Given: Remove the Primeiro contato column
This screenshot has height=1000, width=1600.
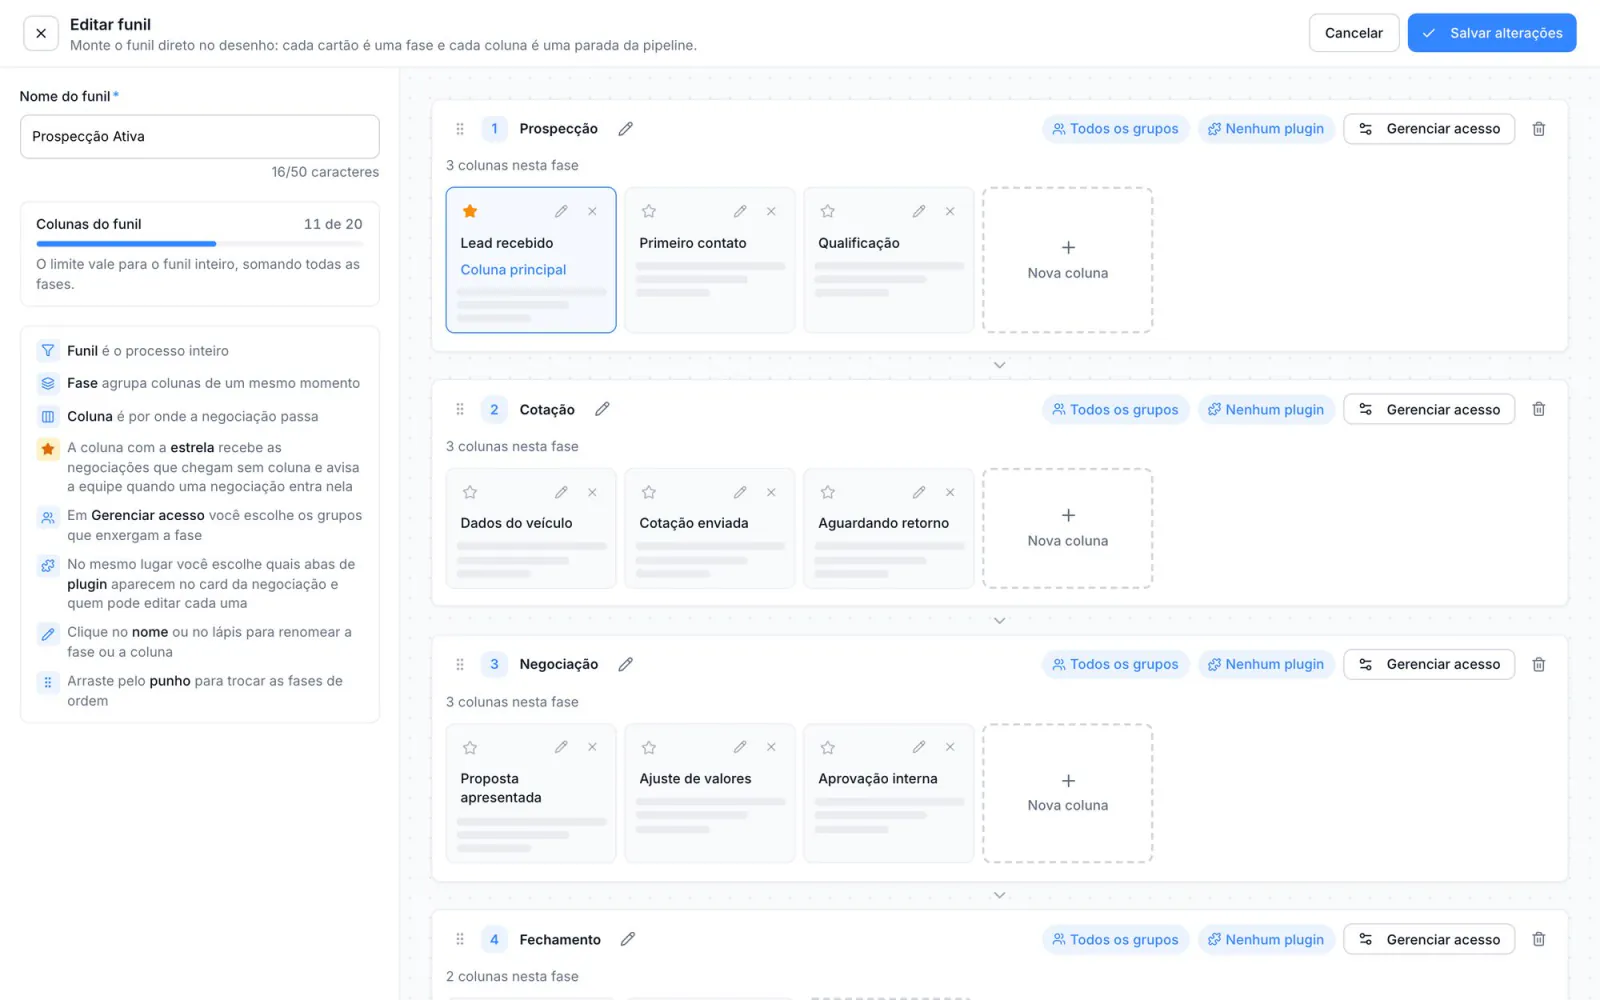Looking at the screenshot, I should pos(771,211).
